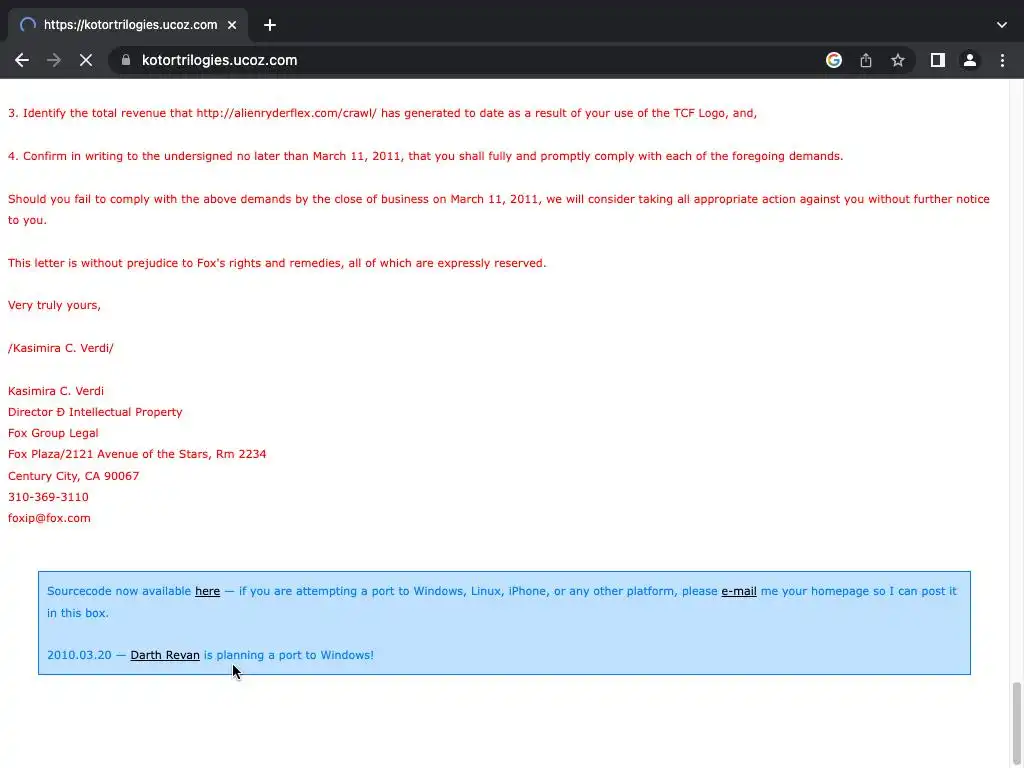Open the Google account icon in toolbar

pyautogui.click(x=833, y=60)
